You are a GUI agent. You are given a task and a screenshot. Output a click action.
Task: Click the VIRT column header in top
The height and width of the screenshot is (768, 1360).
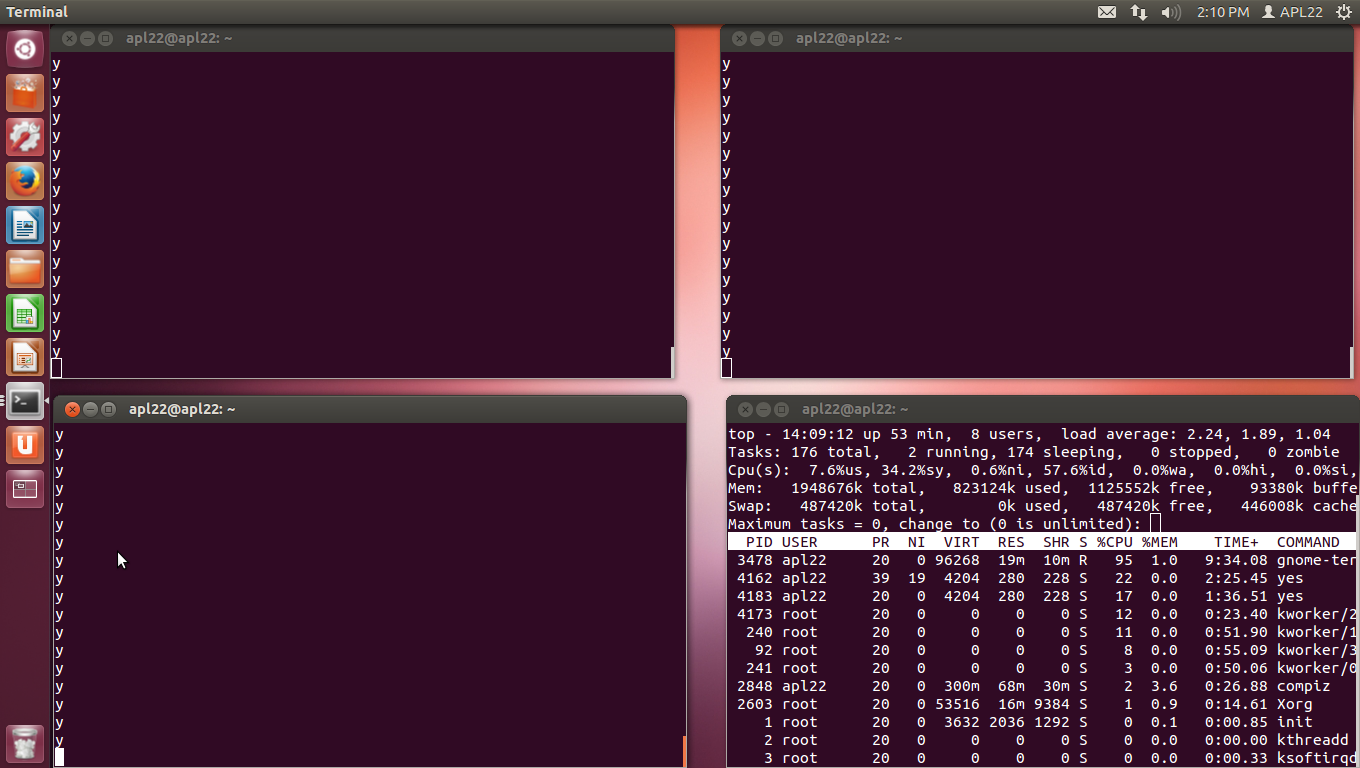coord(962,542)
